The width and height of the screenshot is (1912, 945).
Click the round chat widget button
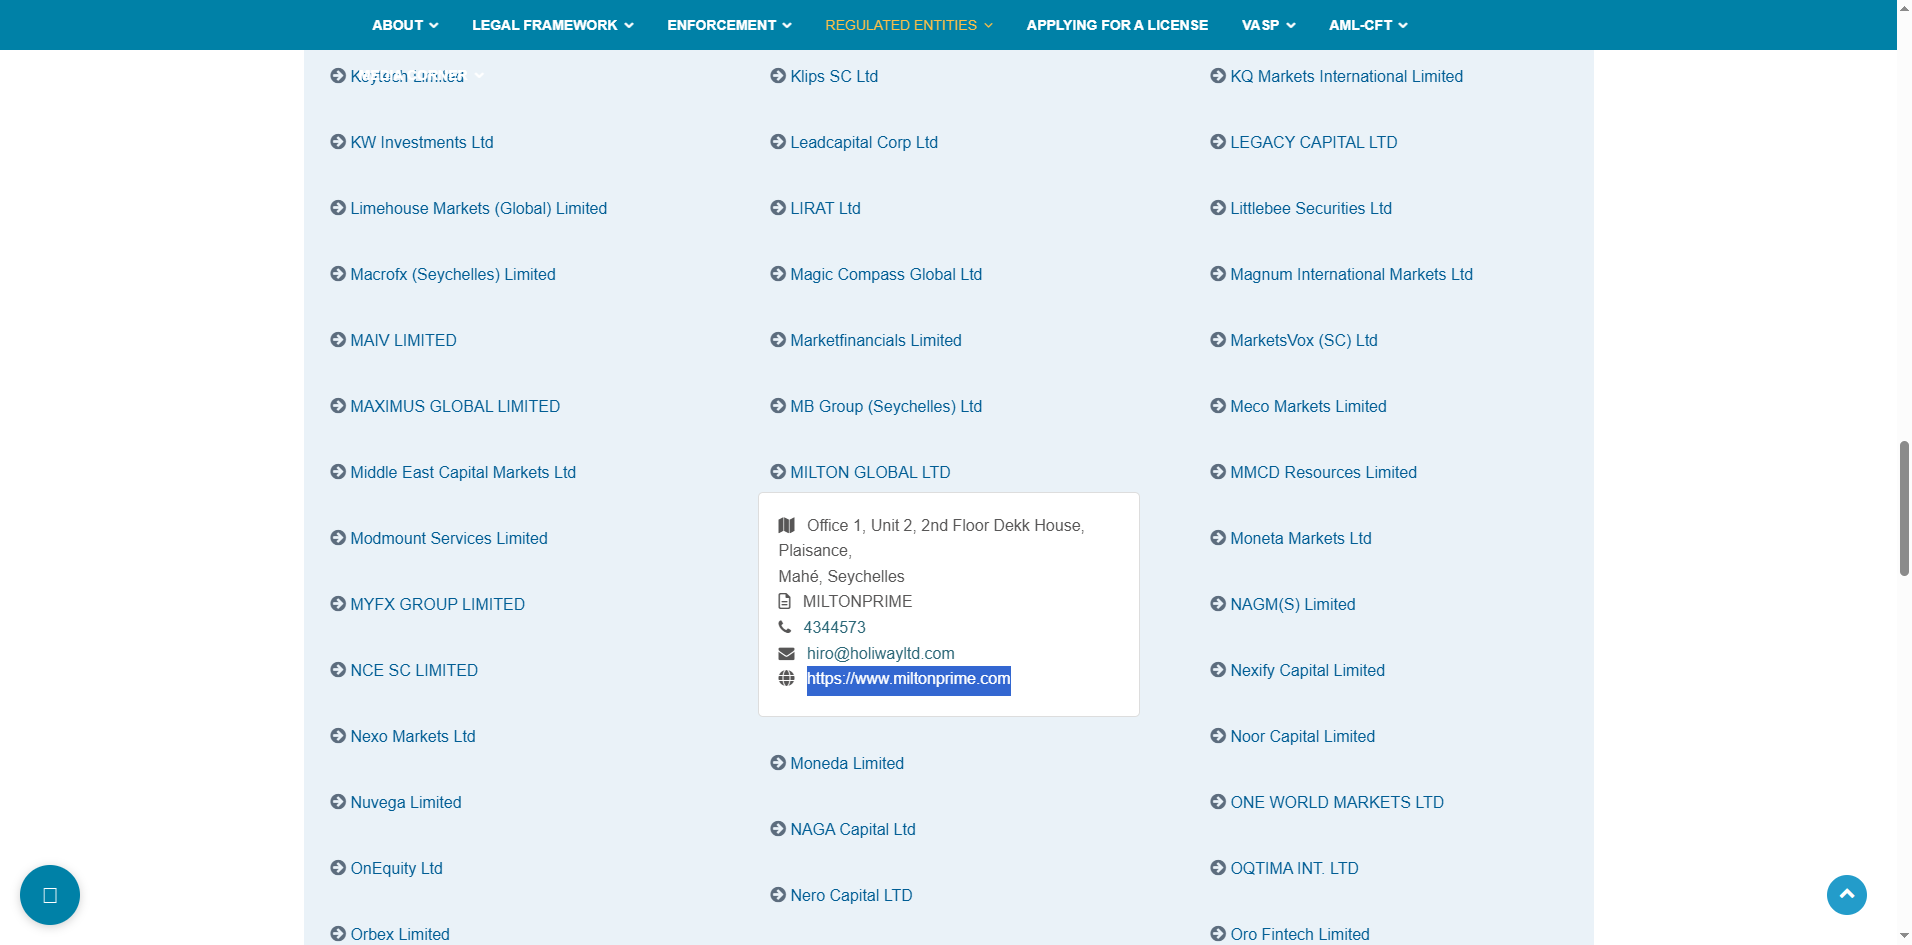[50, 895]
